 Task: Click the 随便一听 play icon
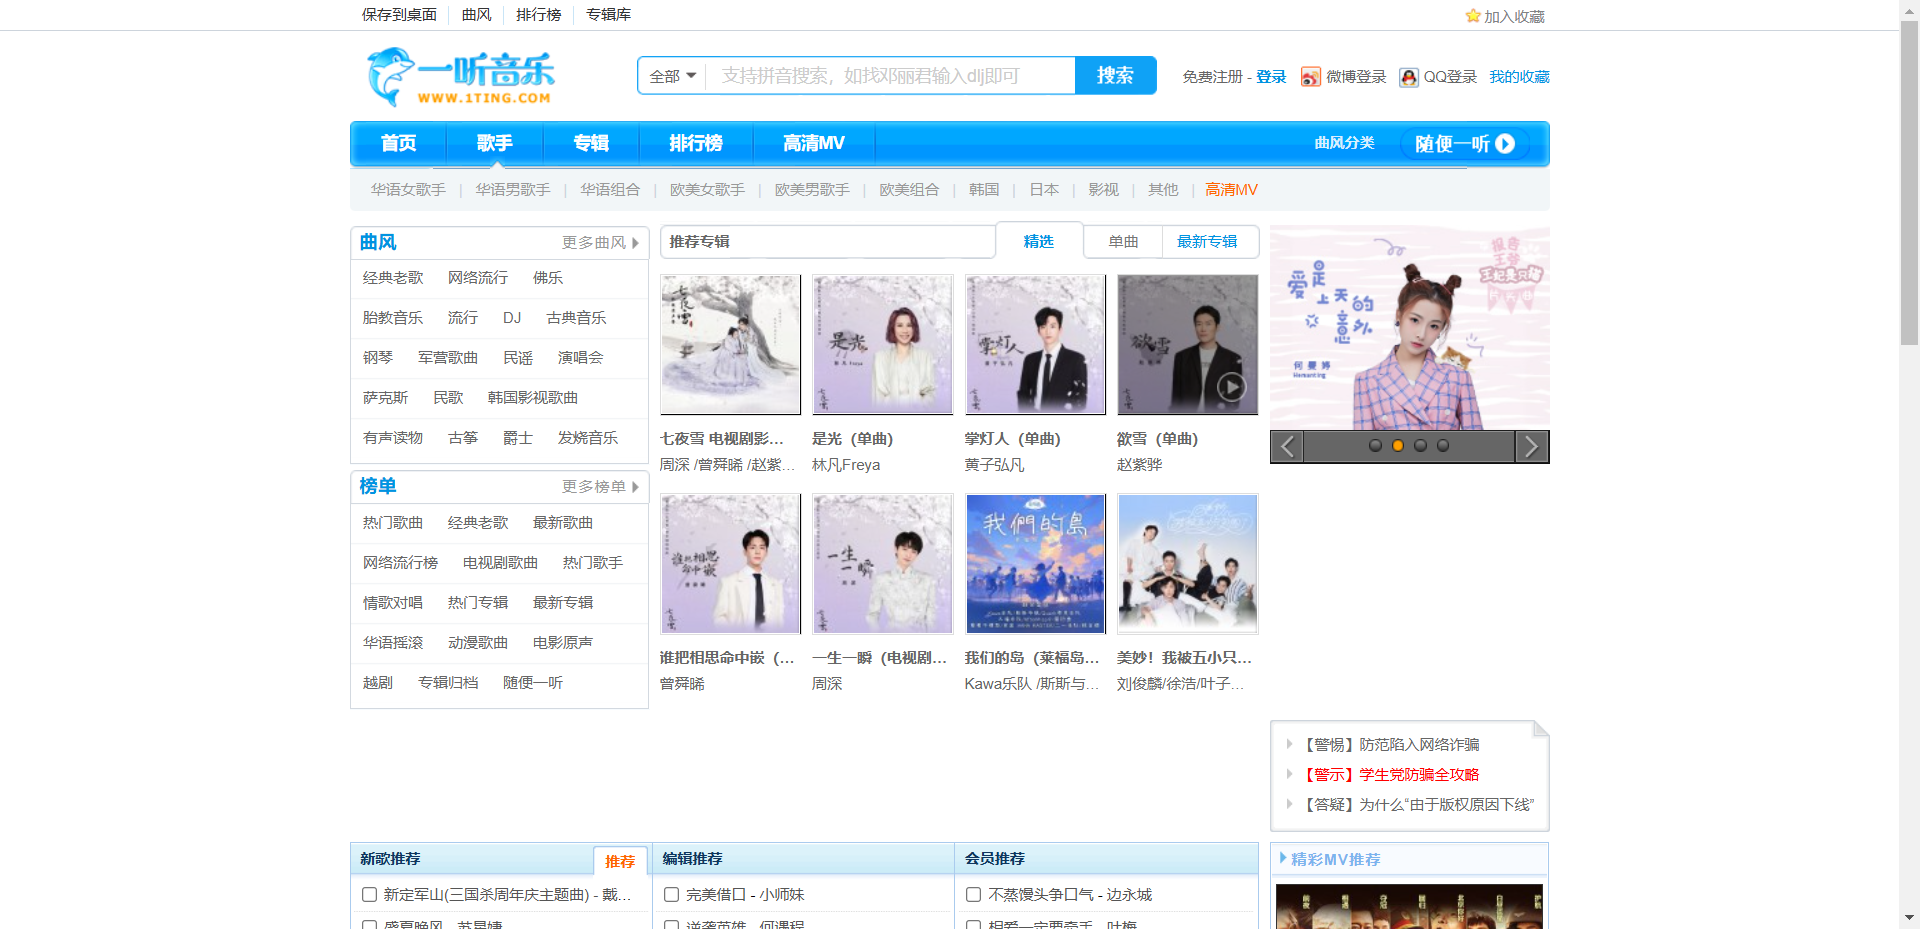click(1506, 144)
